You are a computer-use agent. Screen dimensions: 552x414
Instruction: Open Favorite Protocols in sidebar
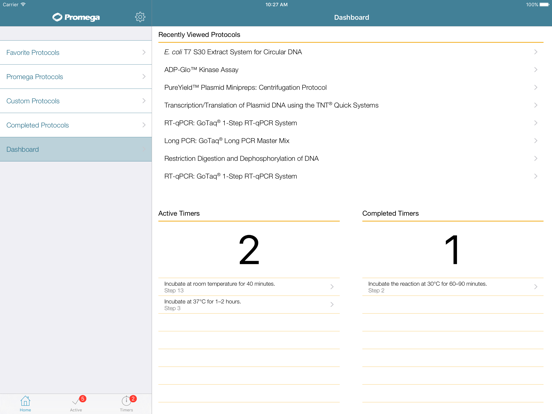pyautogui.click(x=76, y=52)
